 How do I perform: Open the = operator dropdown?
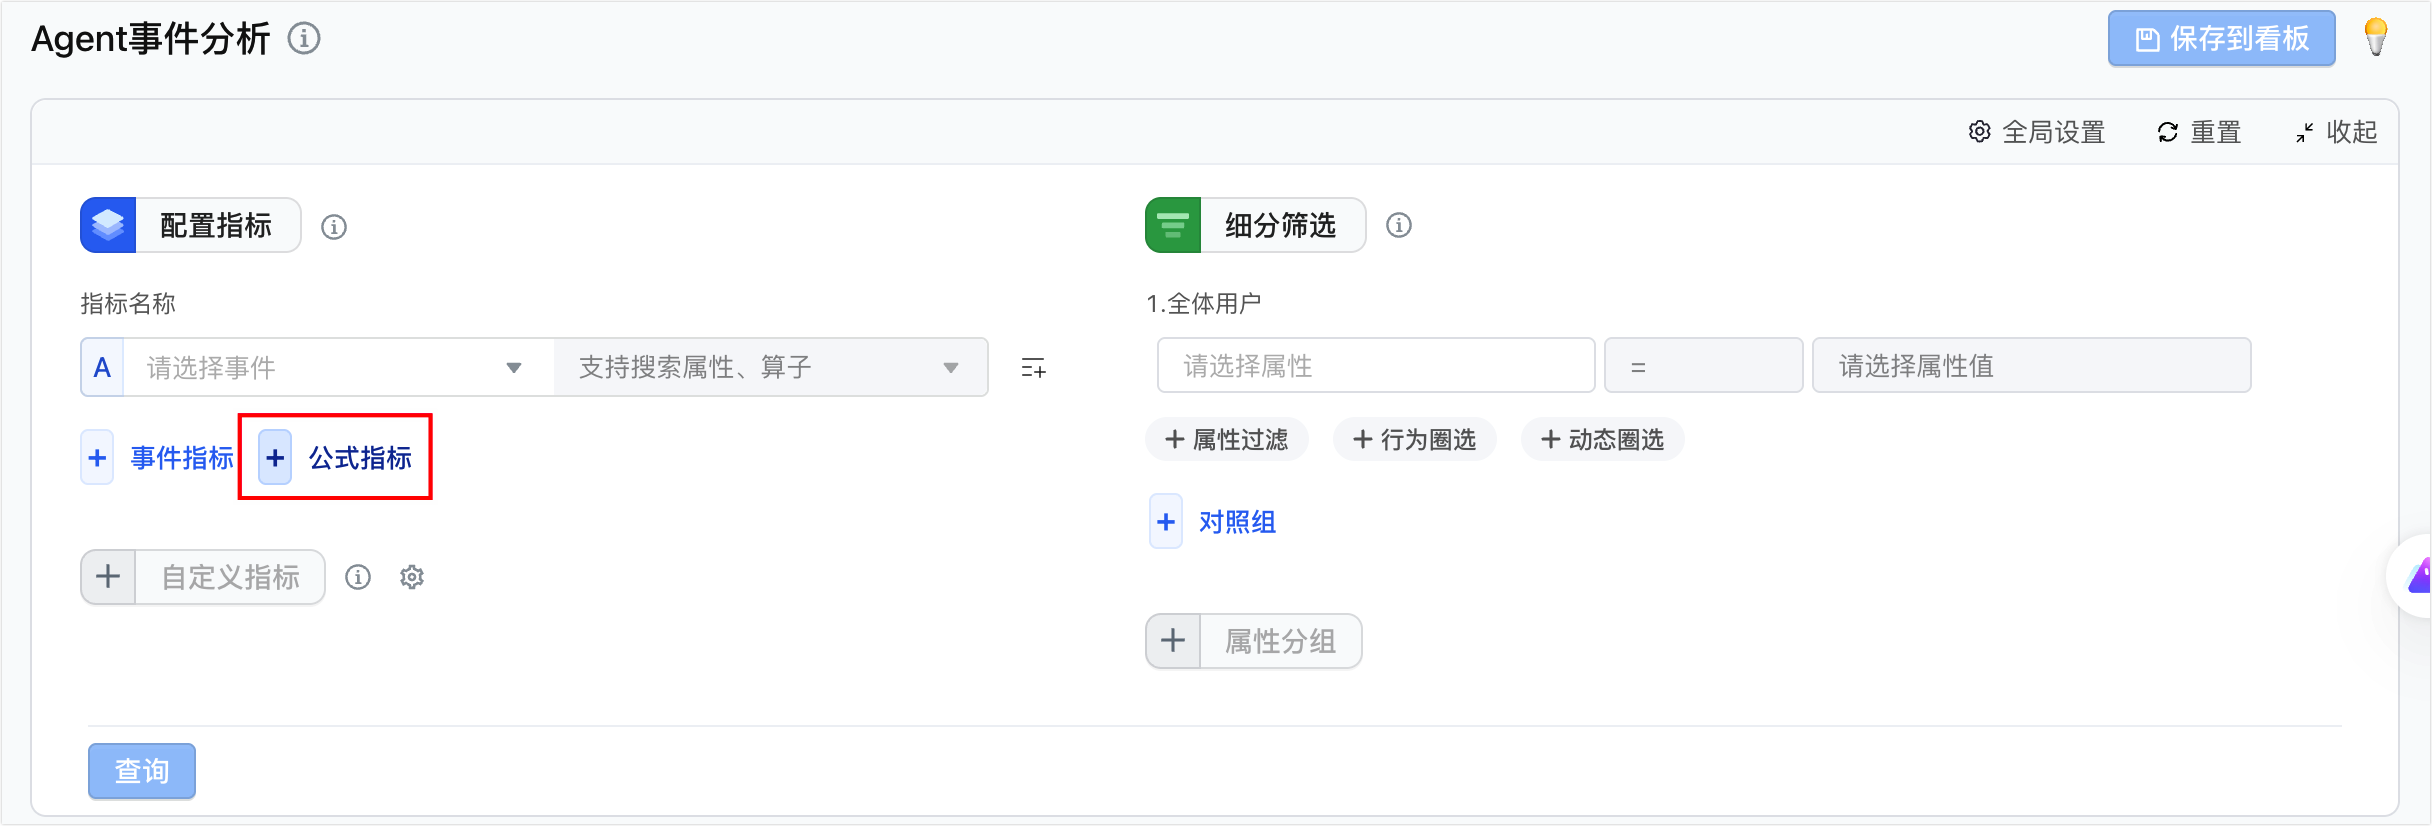tap(1704, 365)
